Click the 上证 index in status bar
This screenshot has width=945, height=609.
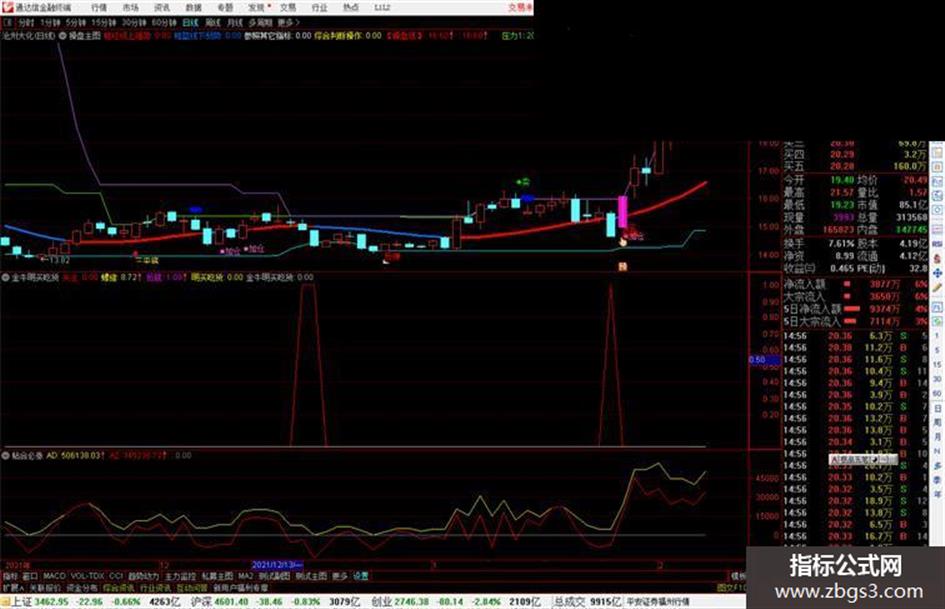click(21, 602)
